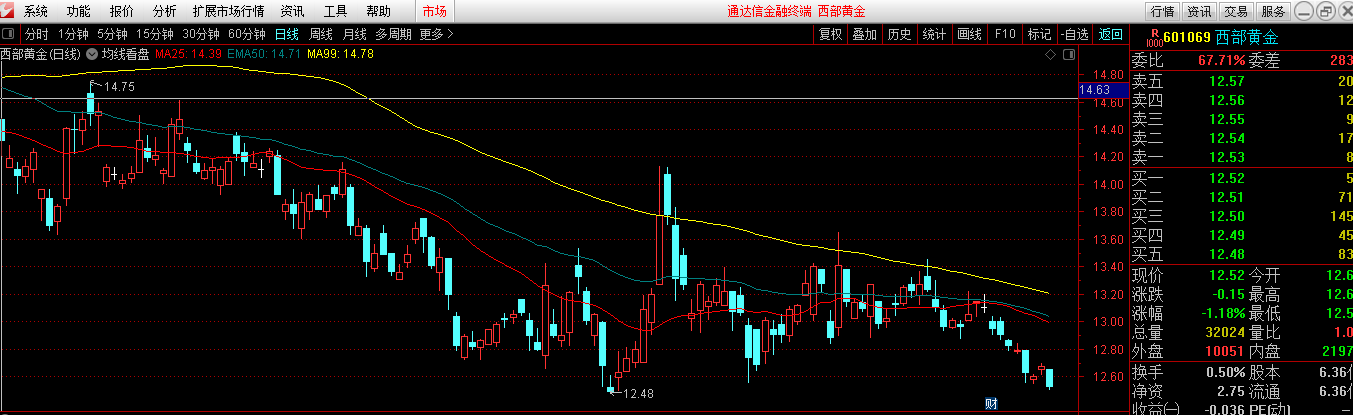This screenshot has height=415, width=1353.
Task: Select the red 市场 tab
Action: (x=434, y=11)
